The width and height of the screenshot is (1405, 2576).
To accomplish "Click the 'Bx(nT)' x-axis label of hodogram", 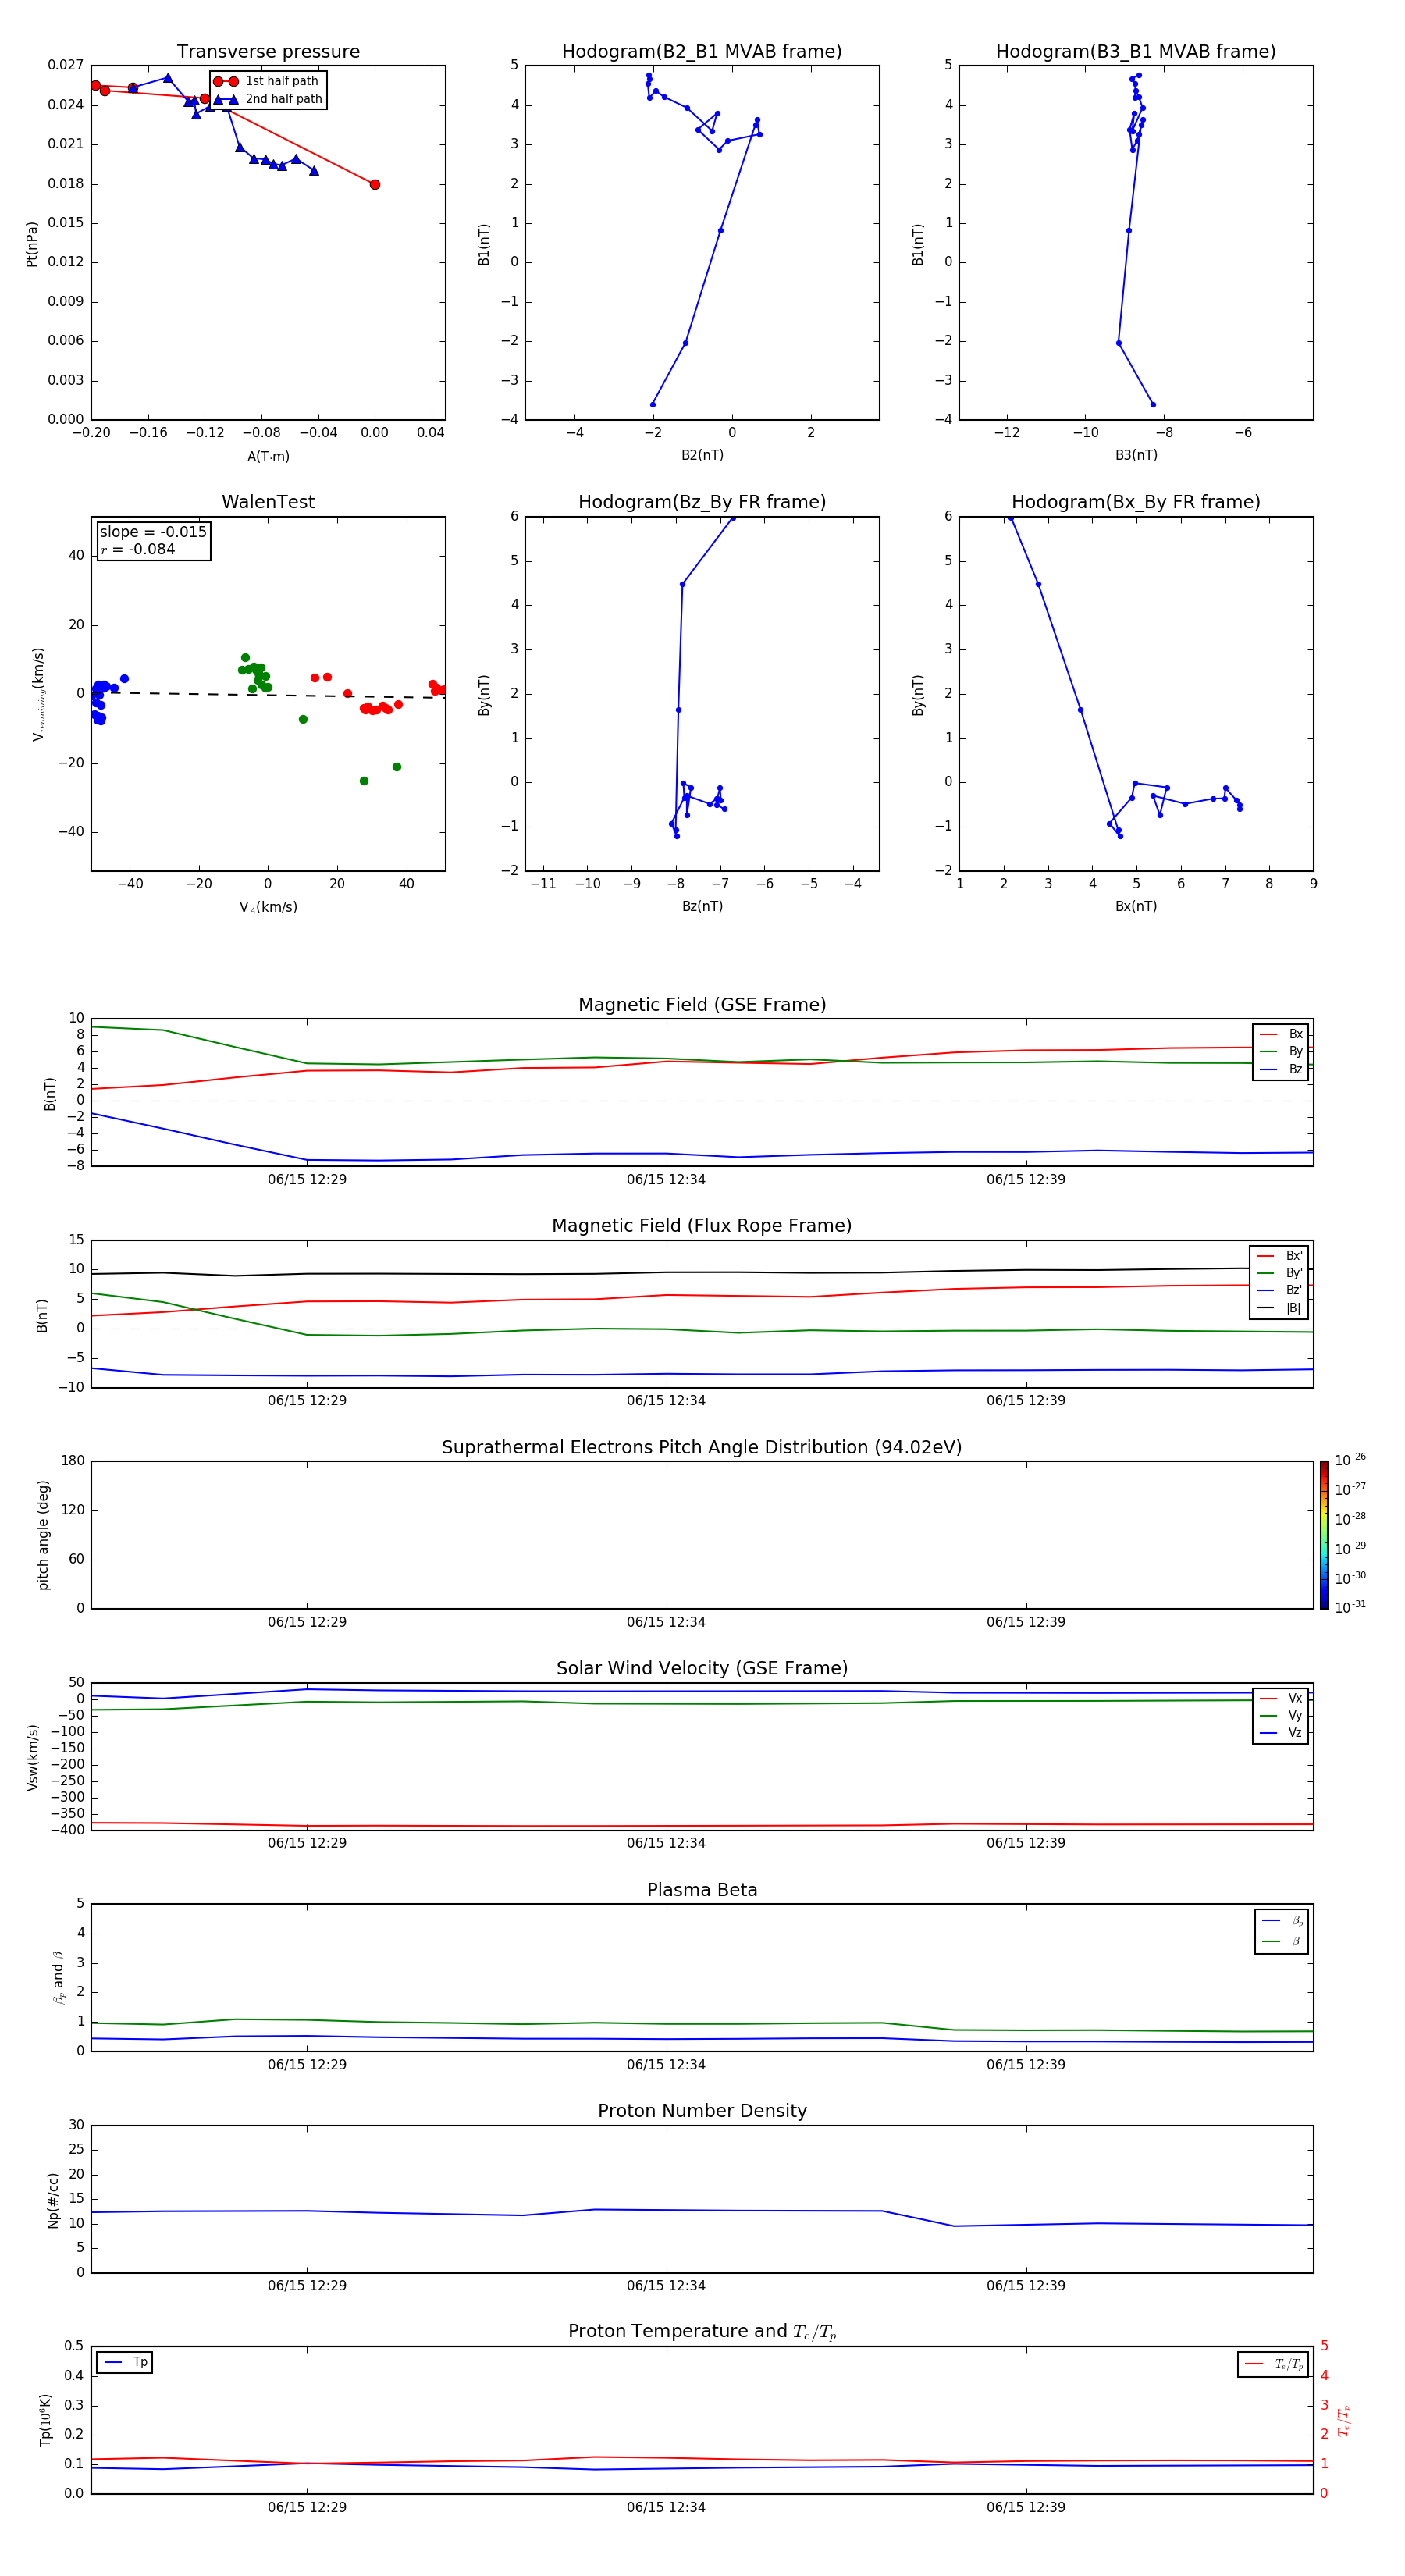I will (1135, 906).
